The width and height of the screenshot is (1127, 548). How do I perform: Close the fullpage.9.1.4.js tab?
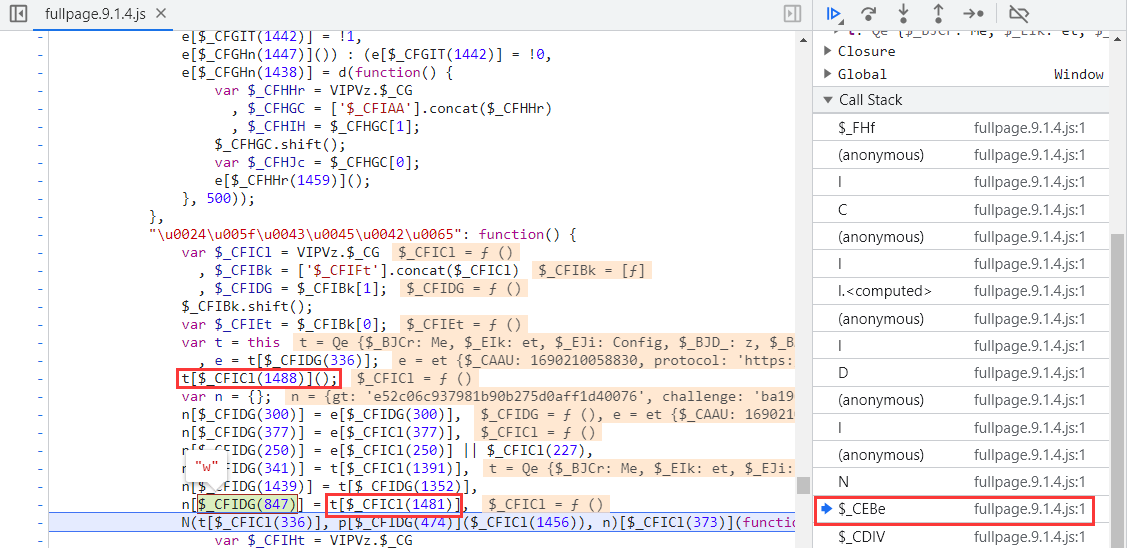(x=162, y=15)
